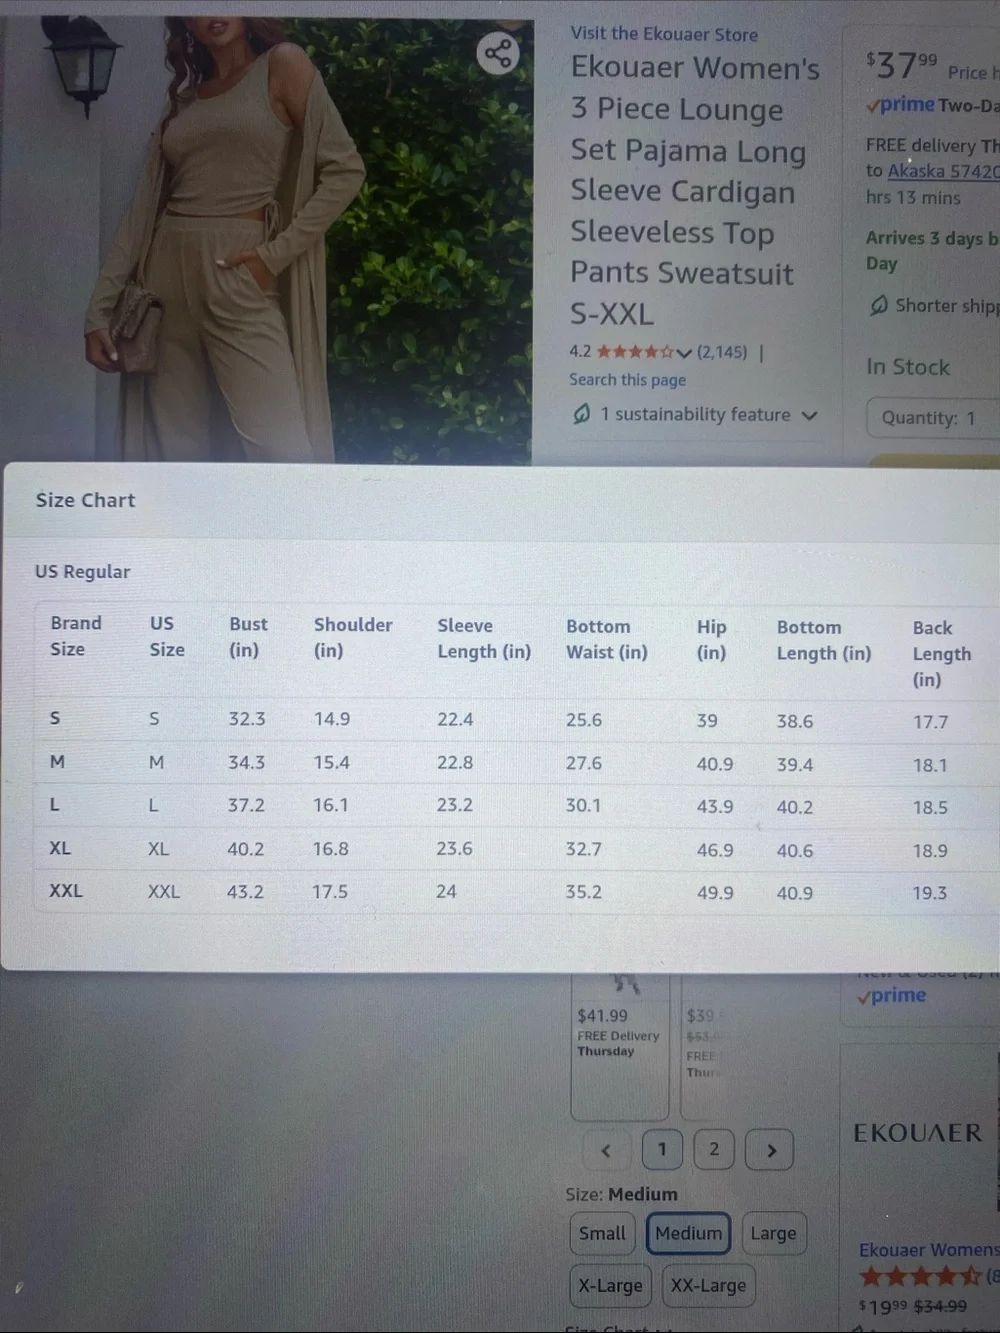Click the US Size column header
This screenshot has width=1000, height=1333.
167,636
